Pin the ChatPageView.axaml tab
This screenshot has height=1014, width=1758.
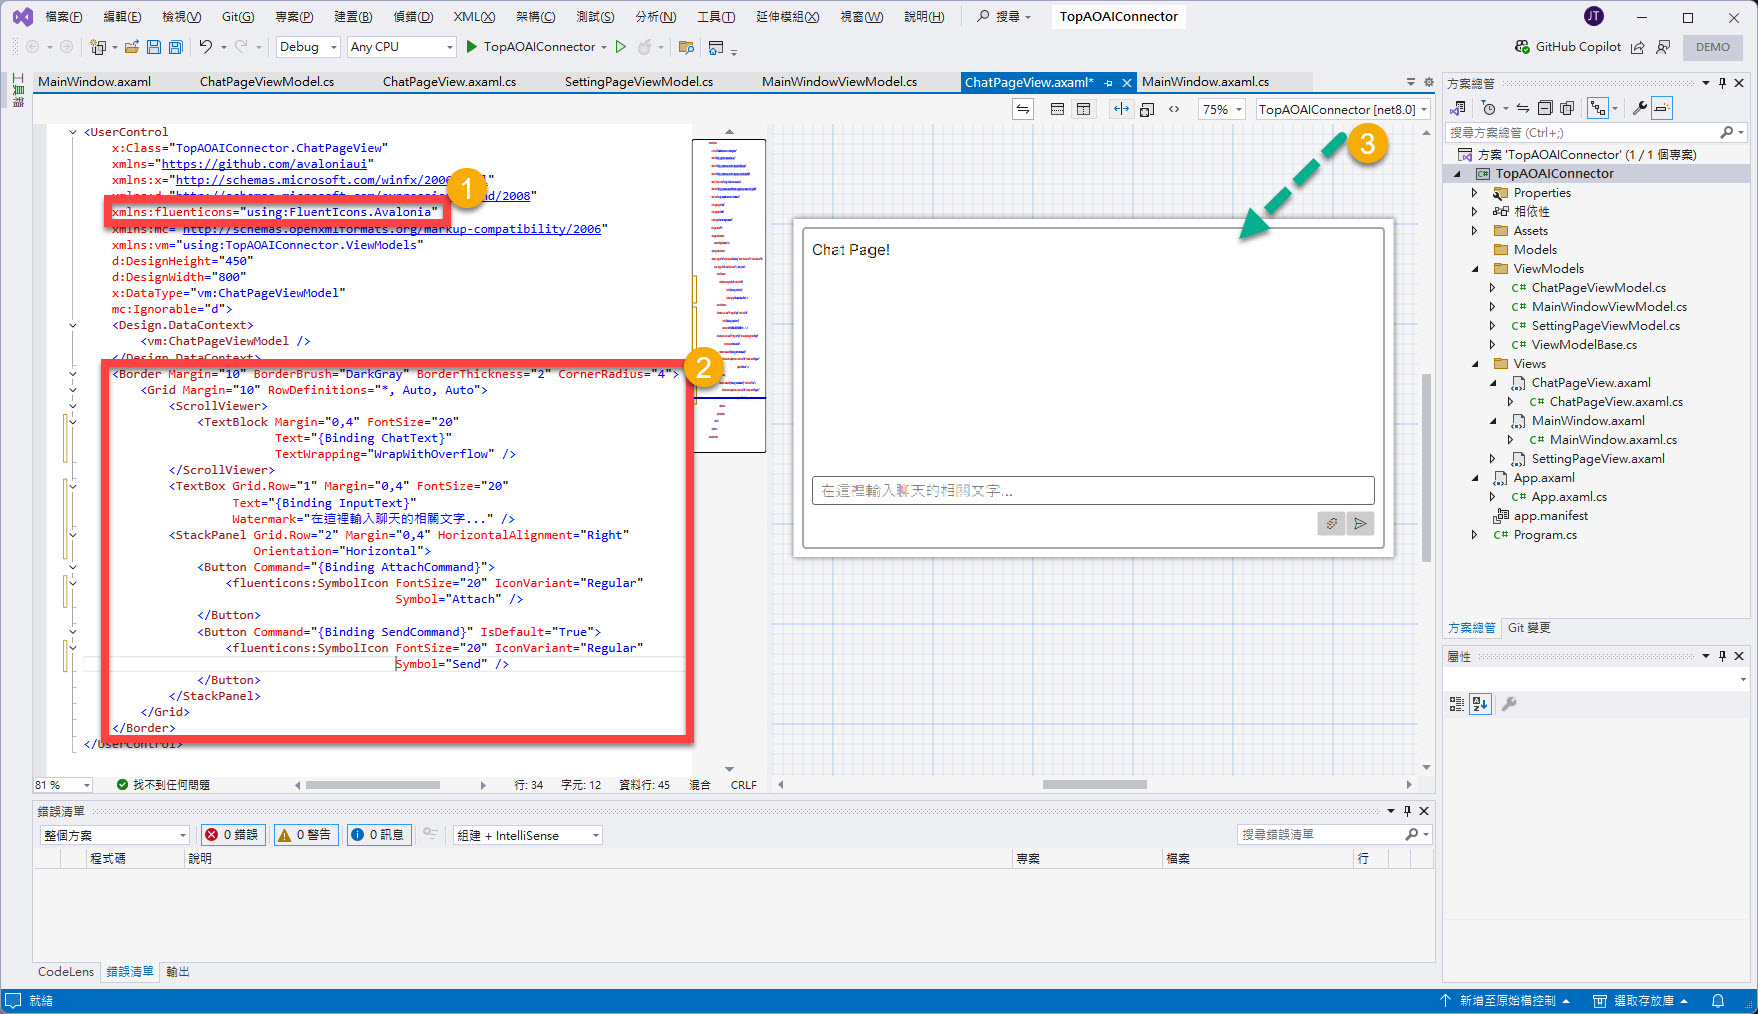[1109, 83]
